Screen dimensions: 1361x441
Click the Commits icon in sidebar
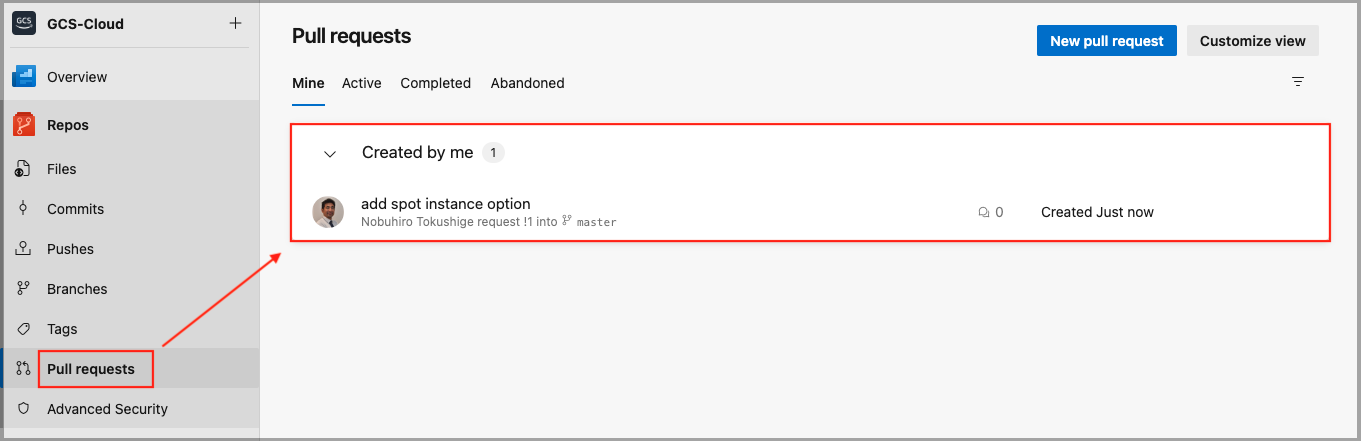pos(23,209)
